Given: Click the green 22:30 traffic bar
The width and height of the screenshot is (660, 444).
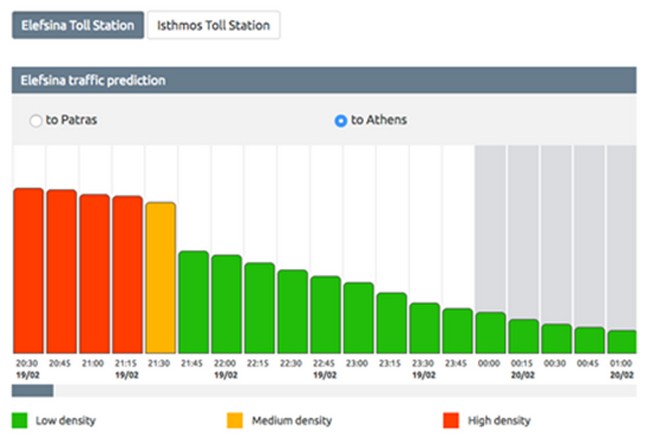Looking at the screenshot, I should [x=292, y=310].
